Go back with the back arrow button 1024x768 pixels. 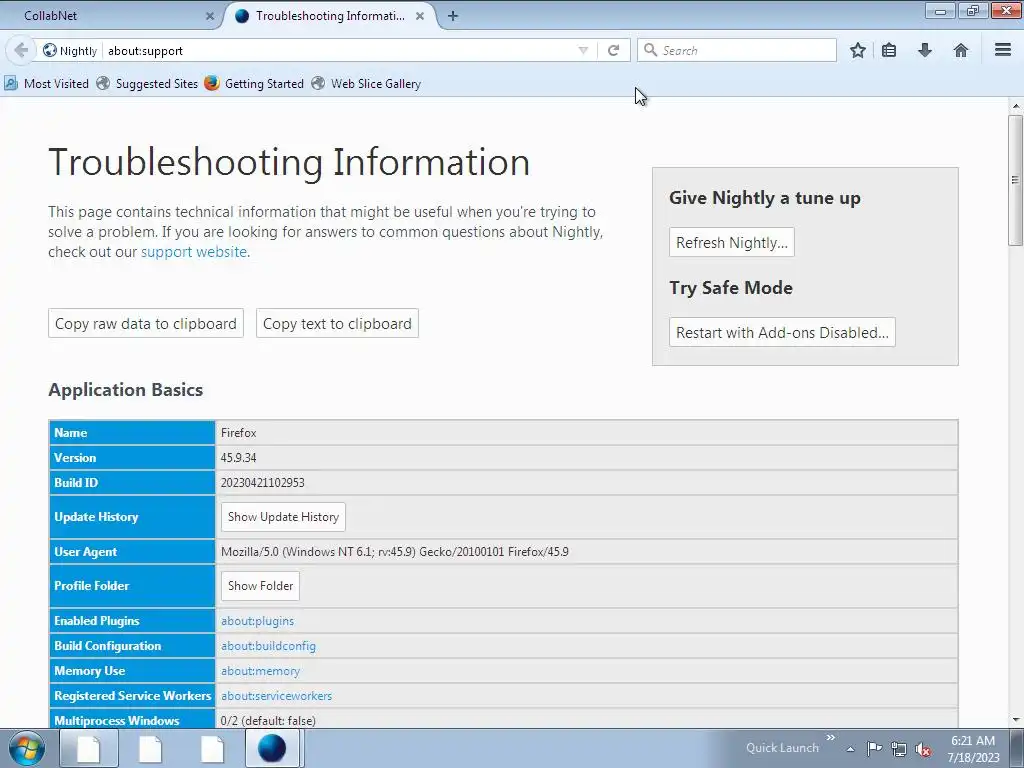[x=21, y=50]
